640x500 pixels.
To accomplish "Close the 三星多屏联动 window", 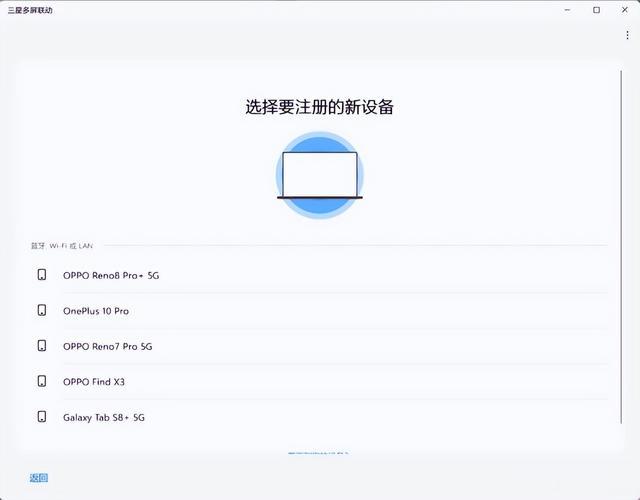I will [624, 10].
